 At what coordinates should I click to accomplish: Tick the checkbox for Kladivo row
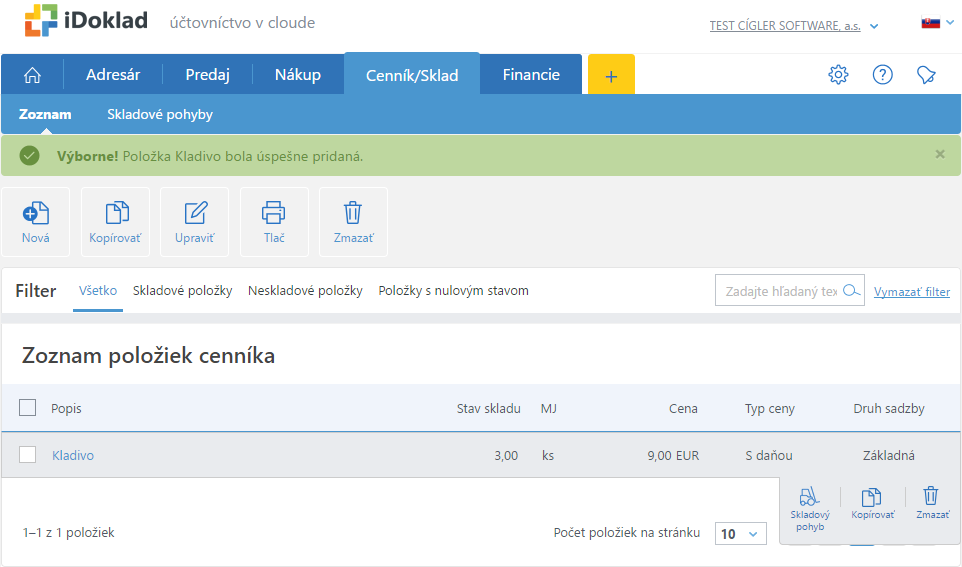point(28,455)
